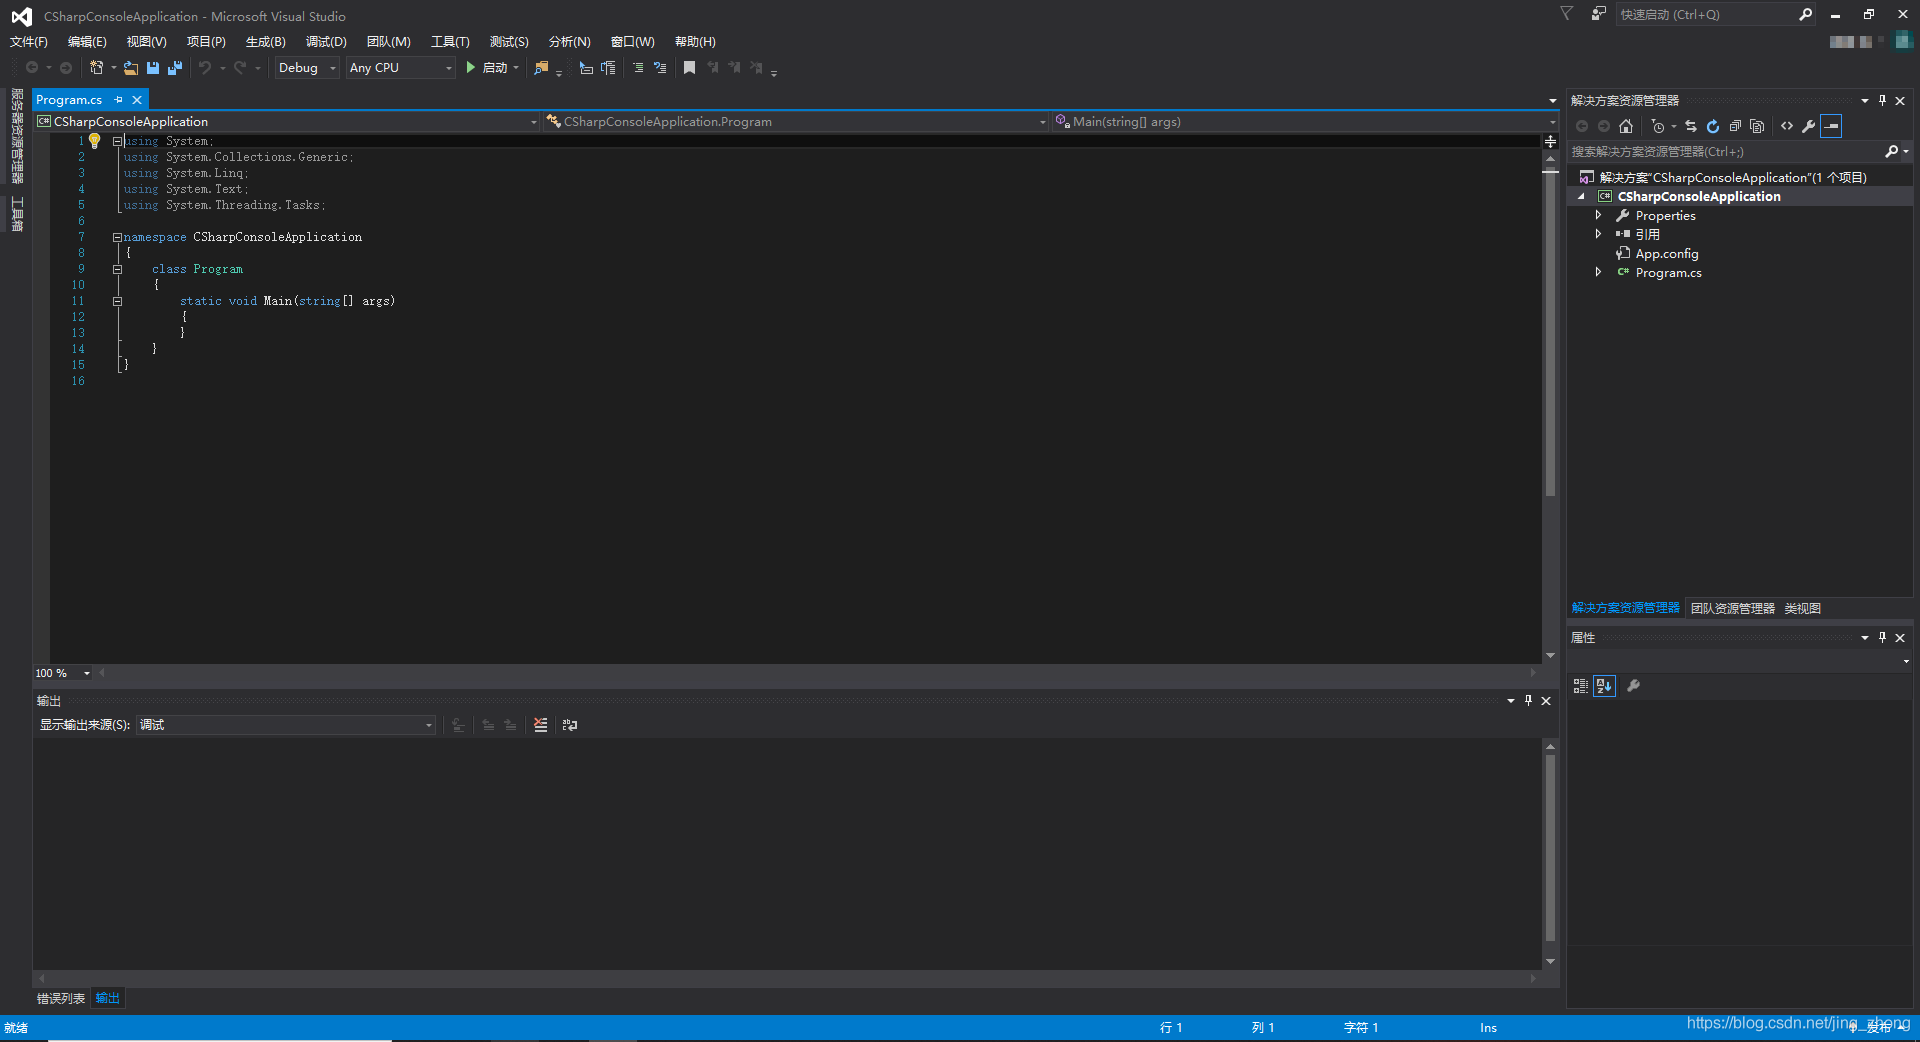The image size is (1920, 1042).
Task: Open the 文件(F) menu
Action: [x=29, y=42]
